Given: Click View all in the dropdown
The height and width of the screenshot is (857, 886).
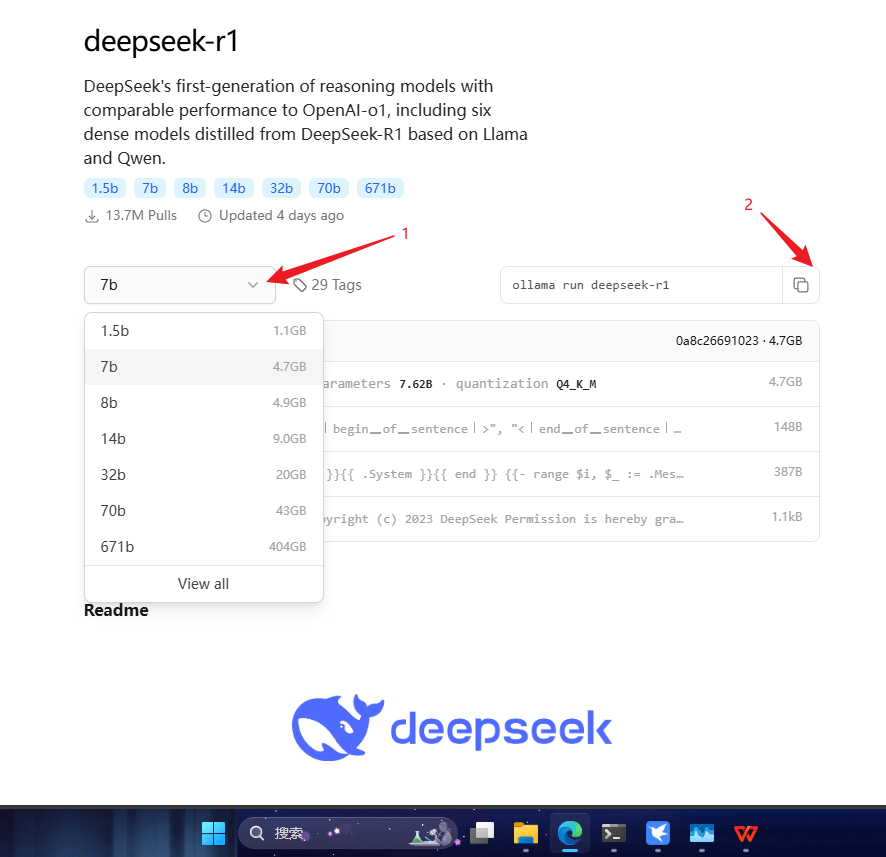Looking at the screenshot, I should pyautogui.click(x=204, y=584).
